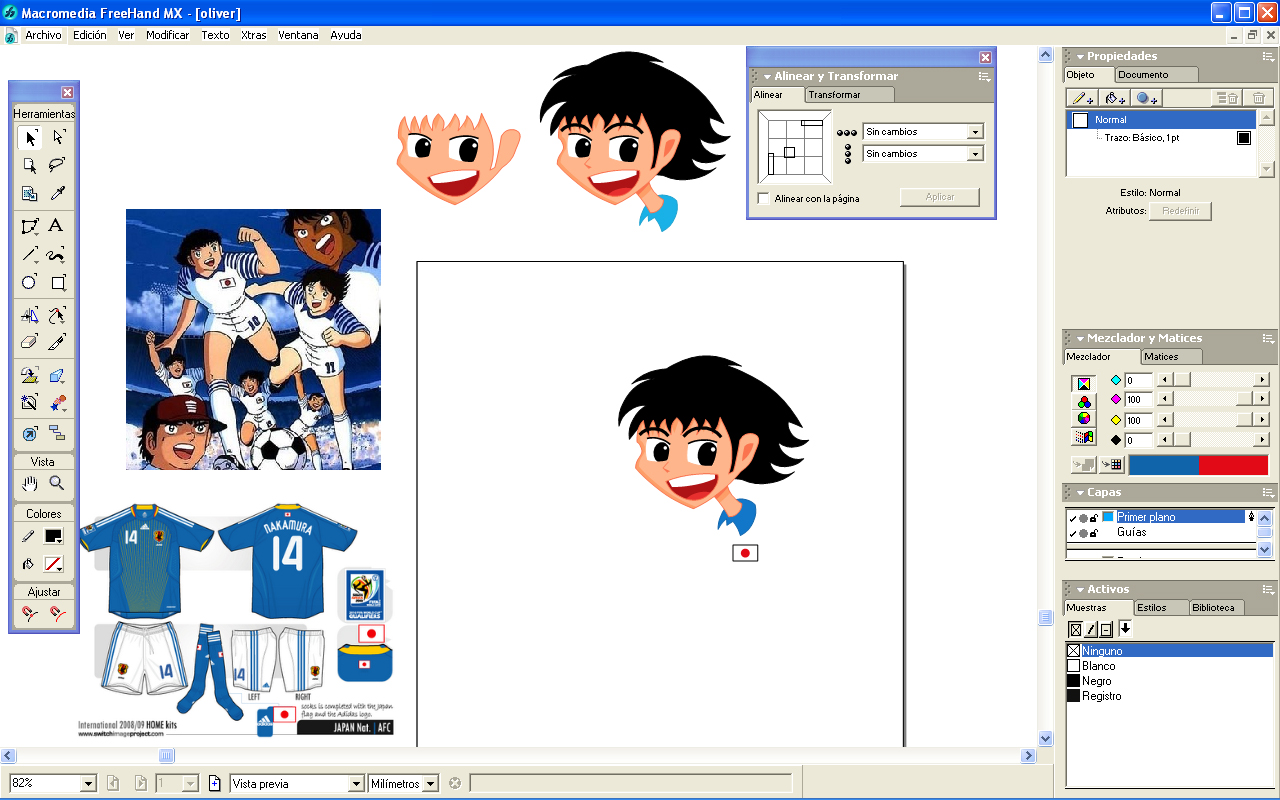Screen dimensions: 1280x800
Task: Collapse the Activos panel
Action: coord(1080,590)
